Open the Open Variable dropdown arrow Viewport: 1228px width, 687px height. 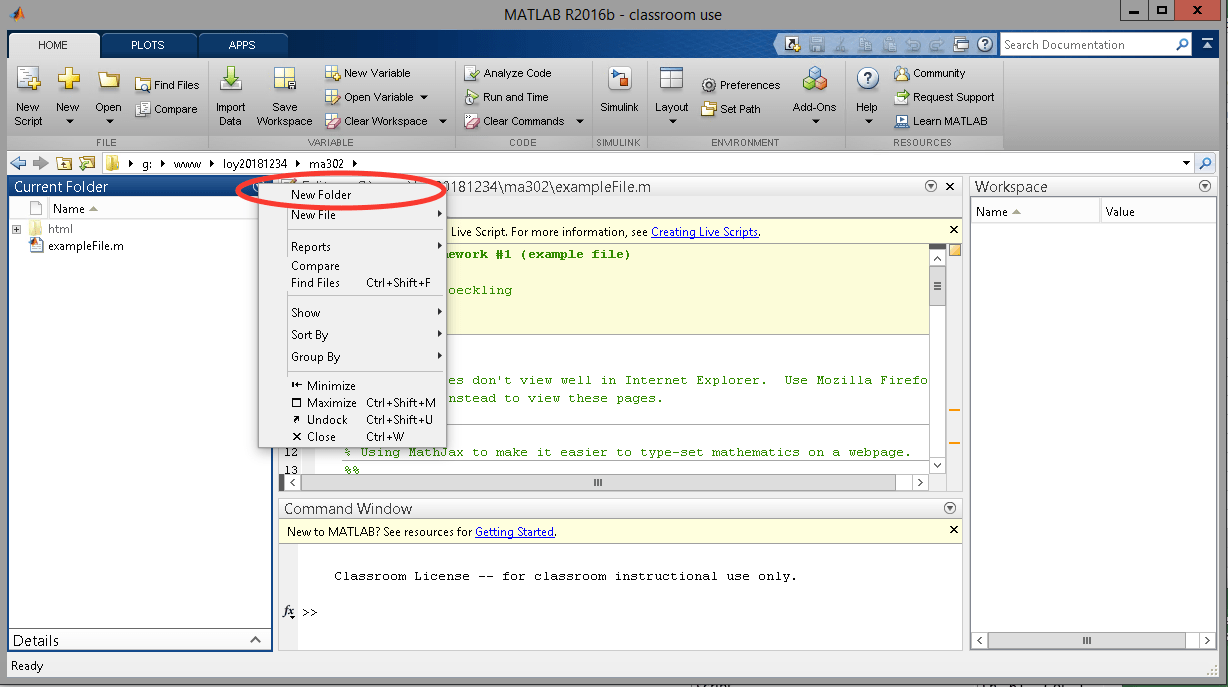pyautogui.click(x=424, y=97)
